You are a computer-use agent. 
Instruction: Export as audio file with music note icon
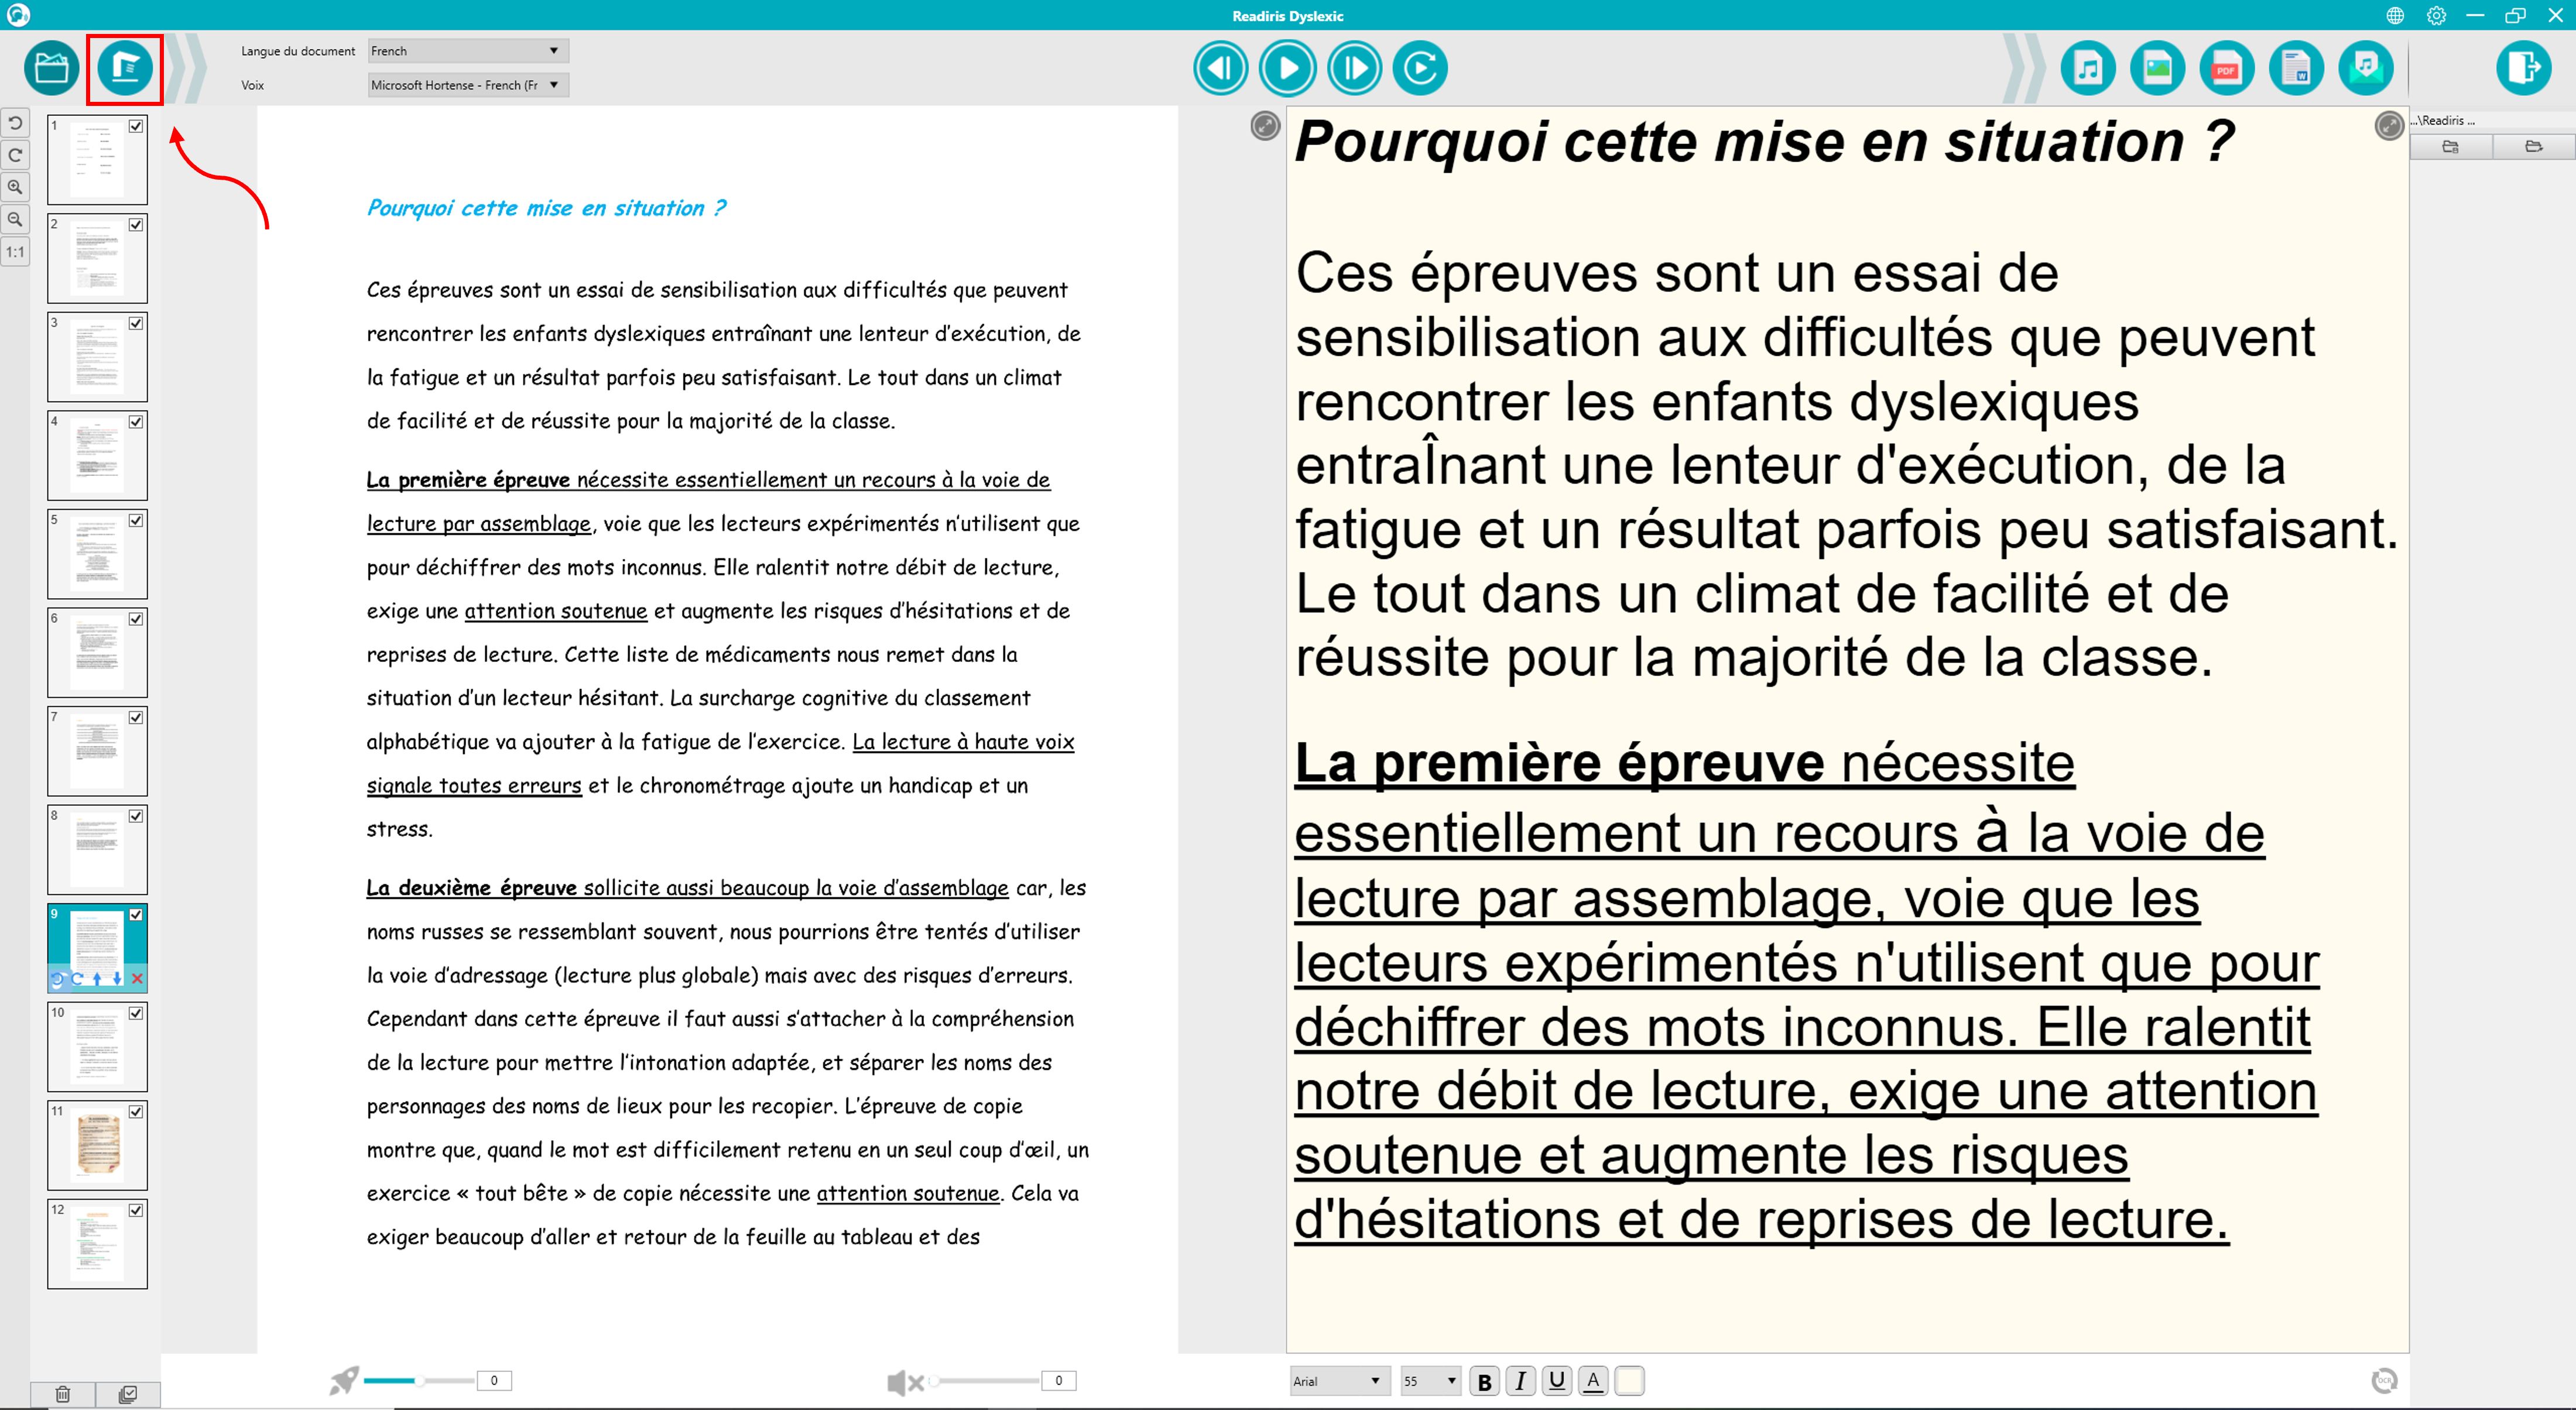point(2088,68)
